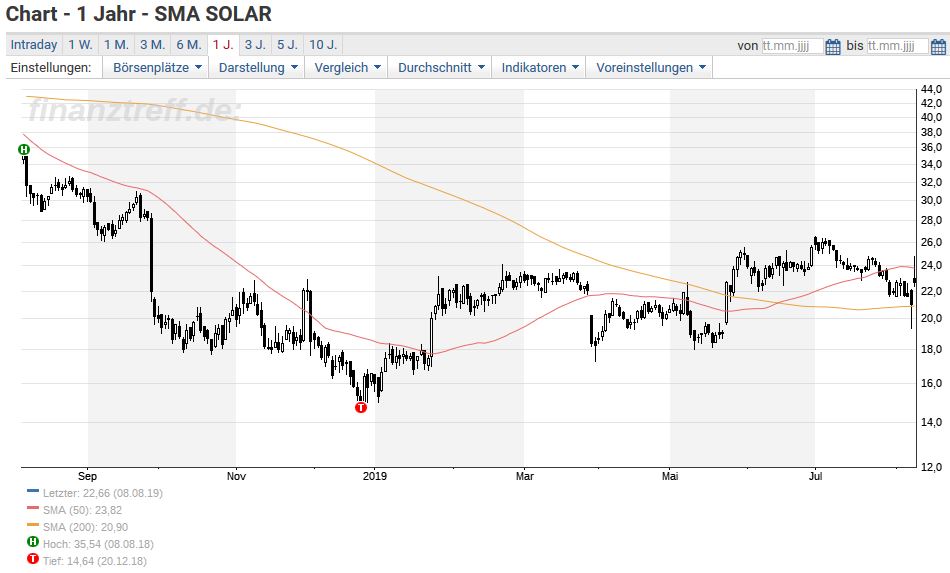Screen dimensions: 950x573
Task: Select the 1 M. timeframe tab
Action: tap(116, 45)
